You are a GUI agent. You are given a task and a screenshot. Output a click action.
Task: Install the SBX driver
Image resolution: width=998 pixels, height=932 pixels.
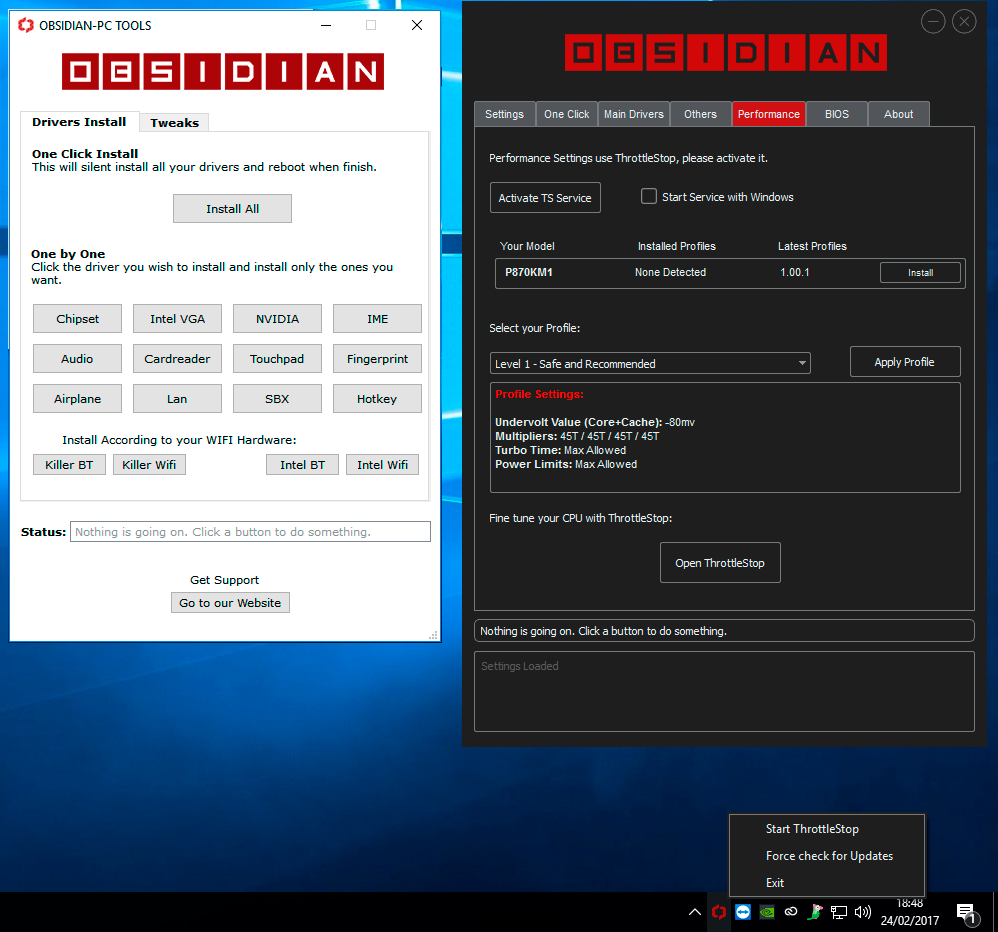277,399
